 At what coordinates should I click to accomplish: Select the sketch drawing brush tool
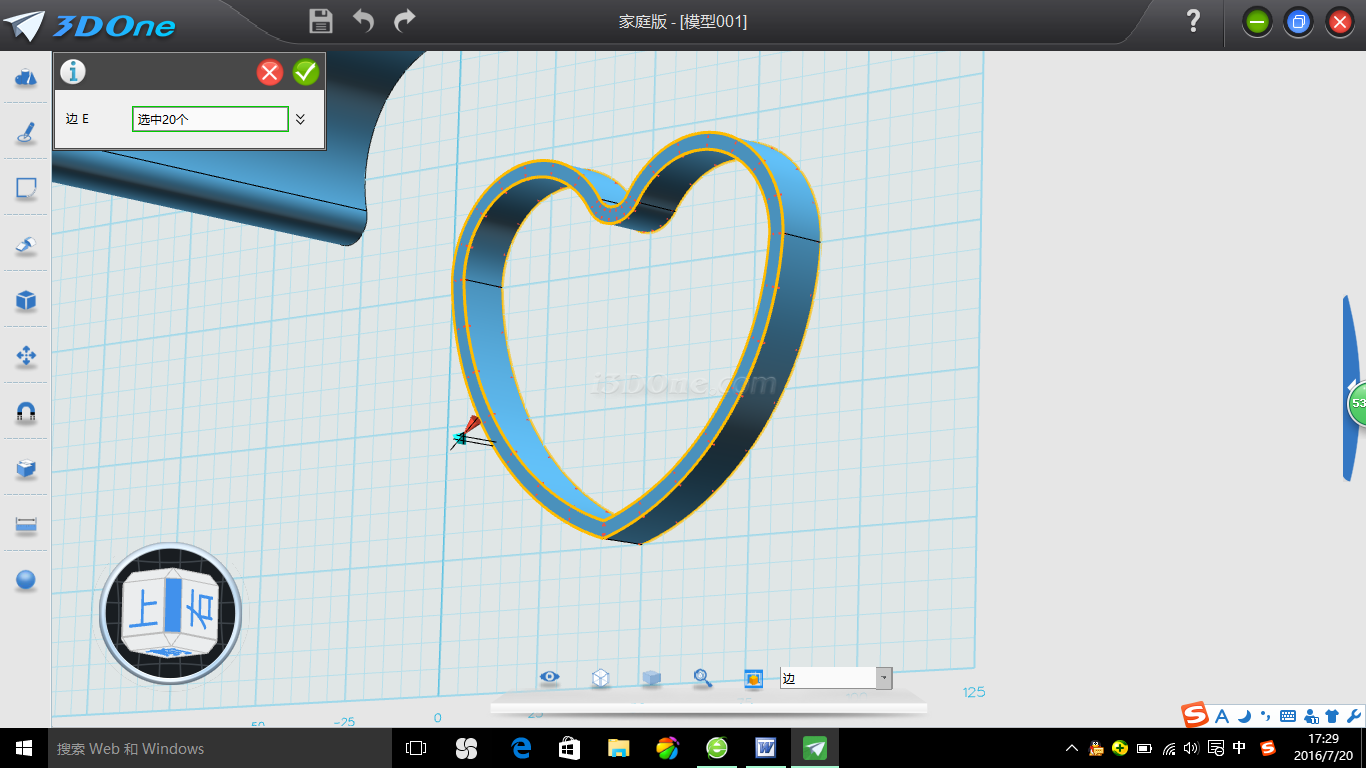26,133
